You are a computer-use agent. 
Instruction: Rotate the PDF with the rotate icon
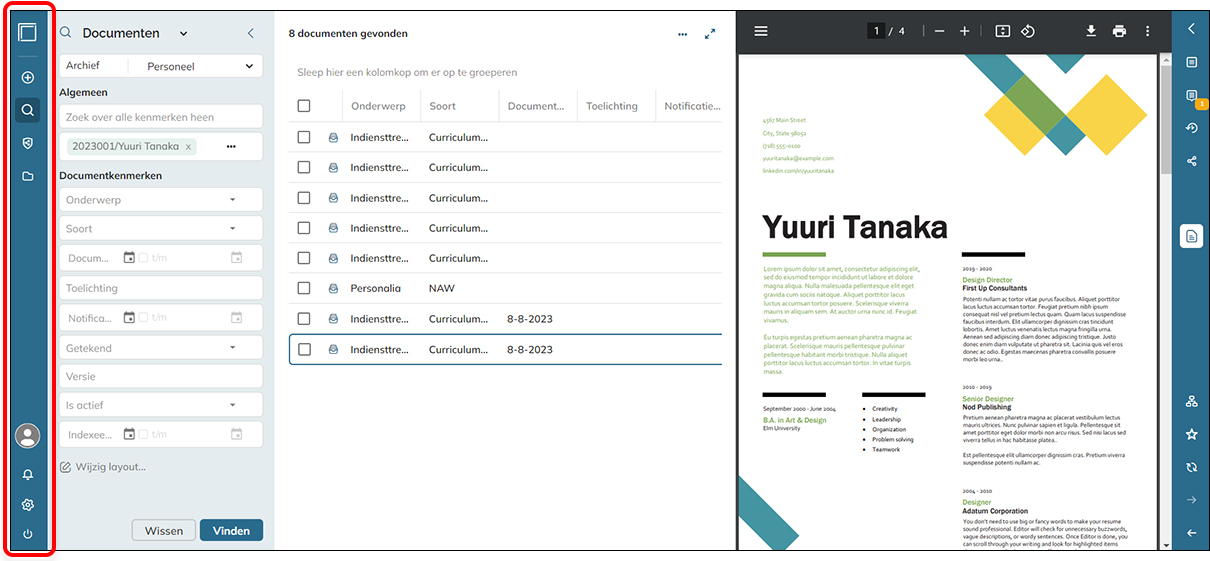[x=1028, y=31]
